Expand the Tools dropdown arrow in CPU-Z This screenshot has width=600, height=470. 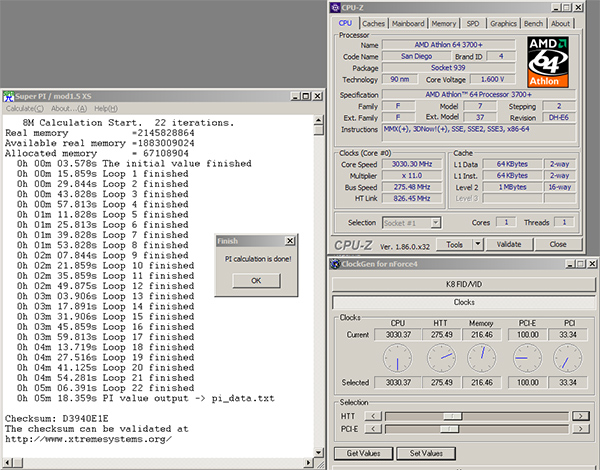(478, 245)
